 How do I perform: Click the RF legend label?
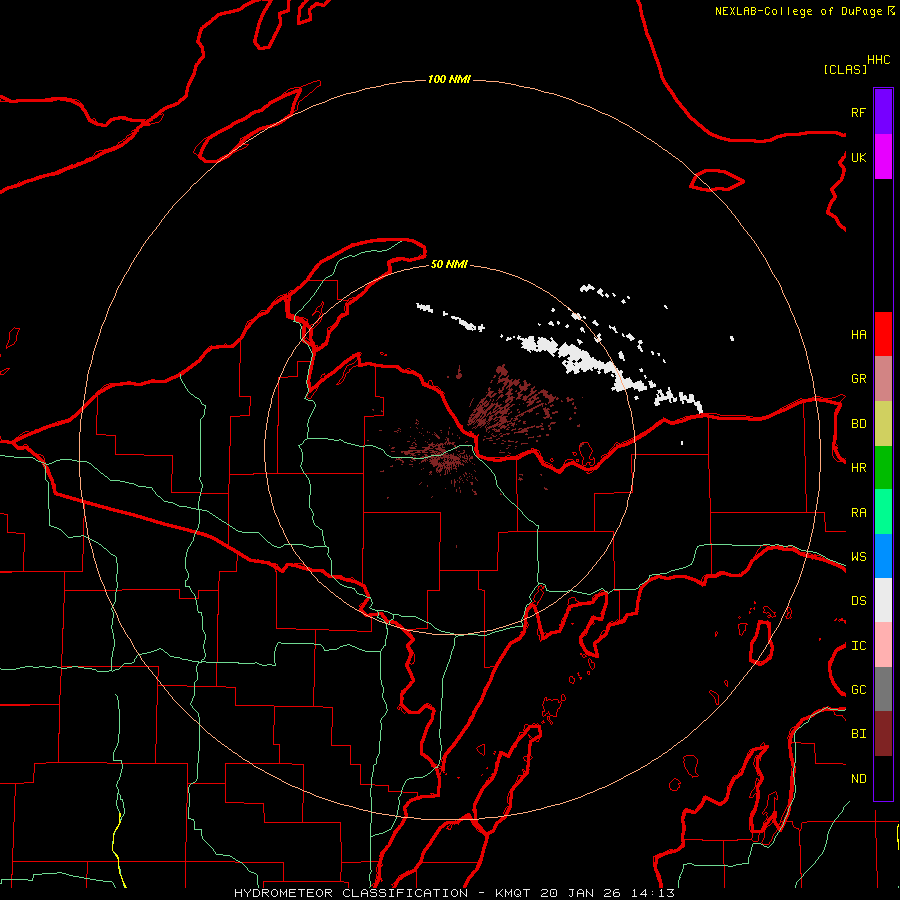click(x=858, y=112)
